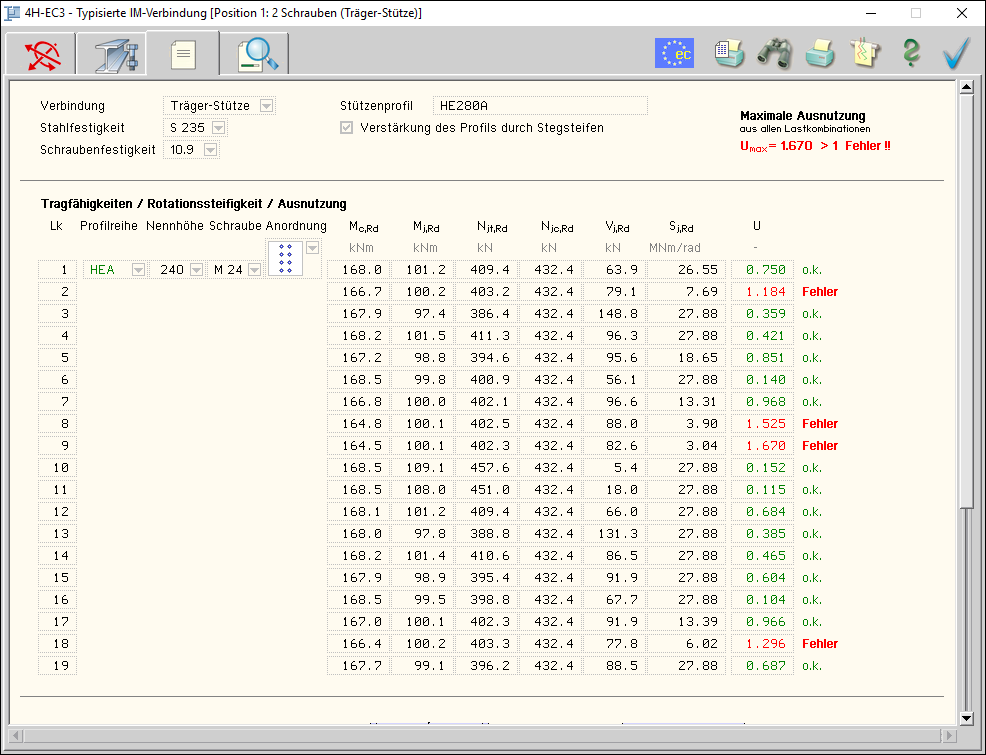
Task: Click the Eurocode EU flag icon
Action: pos(674,53)
